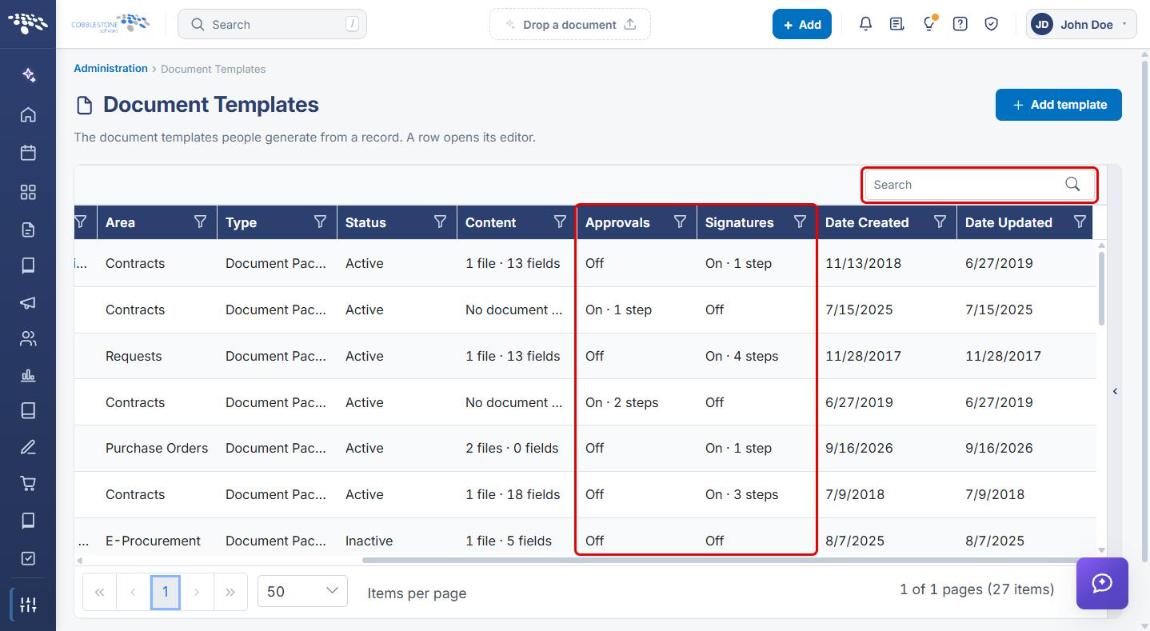This screenshot has height=631, width=1150.
Task: Filter the Area column
Action: (200, 222)
